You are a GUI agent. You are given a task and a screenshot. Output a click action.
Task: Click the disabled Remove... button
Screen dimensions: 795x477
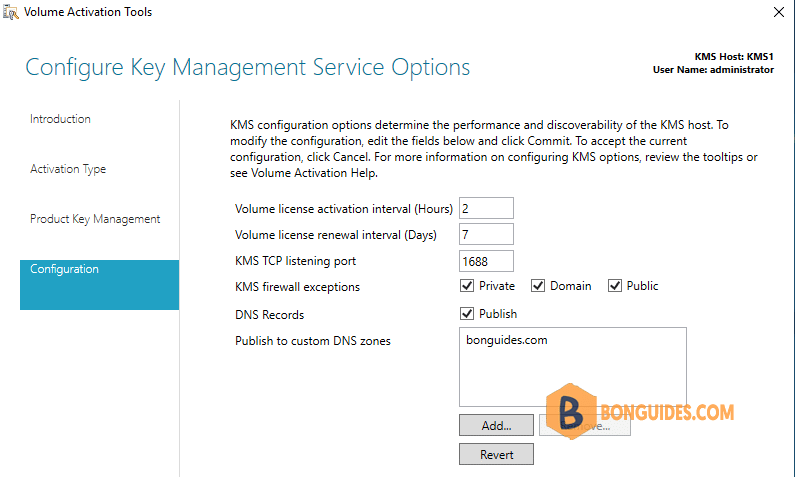coord(585,425)
